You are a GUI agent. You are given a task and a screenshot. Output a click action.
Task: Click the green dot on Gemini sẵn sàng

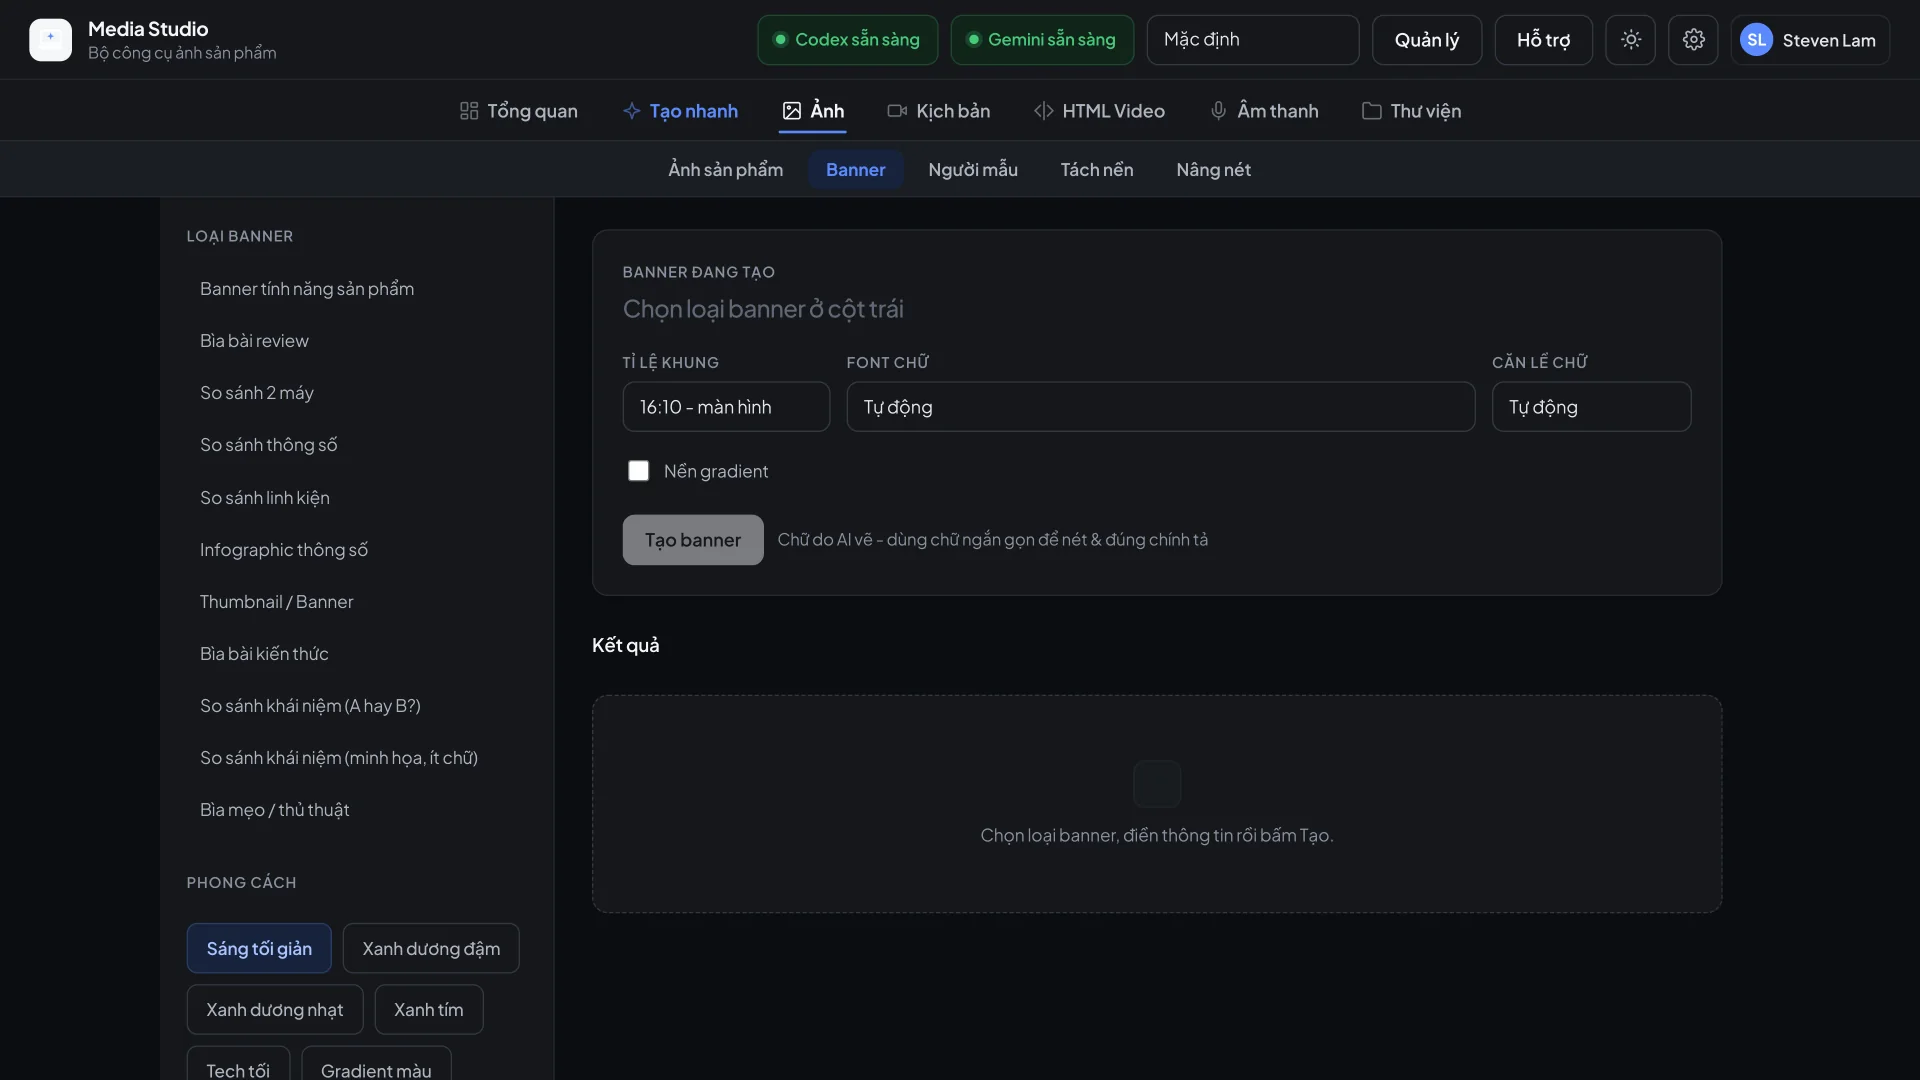click(x=973, y=40)
